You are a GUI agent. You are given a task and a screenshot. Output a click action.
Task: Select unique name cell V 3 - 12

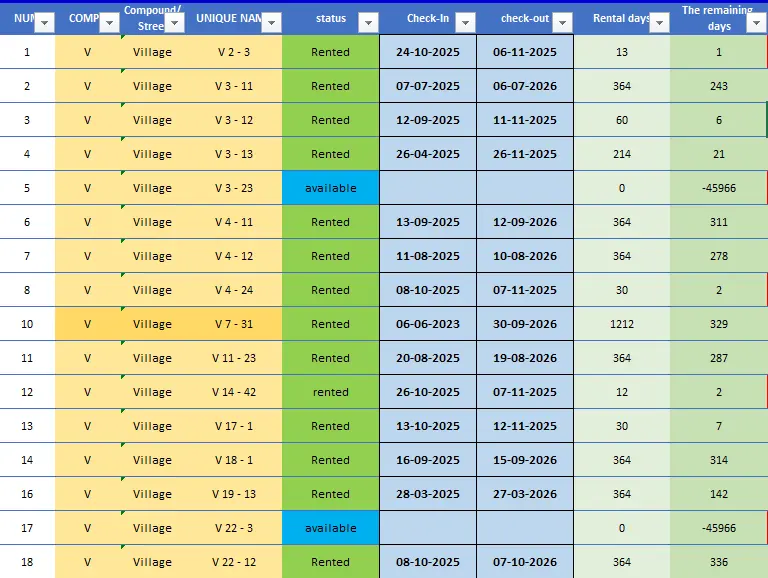point(234,120)
